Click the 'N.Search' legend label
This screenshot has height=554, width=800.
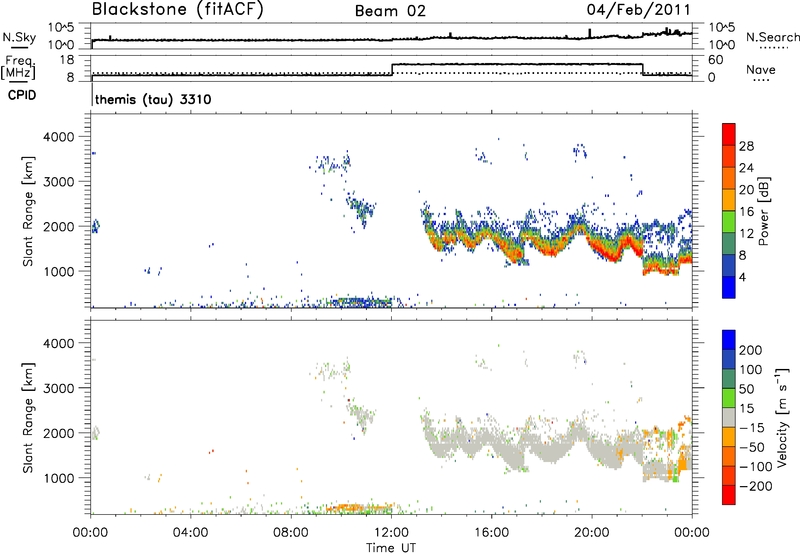click(772, 37)
